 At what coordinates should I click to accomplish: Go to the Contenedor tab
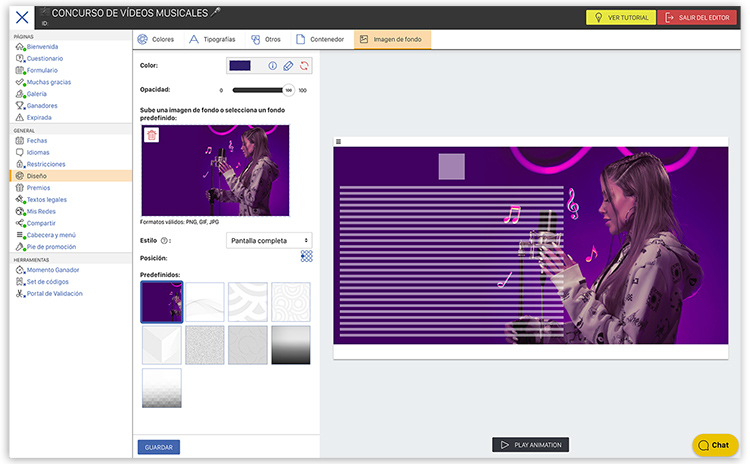tap(320, 40)
